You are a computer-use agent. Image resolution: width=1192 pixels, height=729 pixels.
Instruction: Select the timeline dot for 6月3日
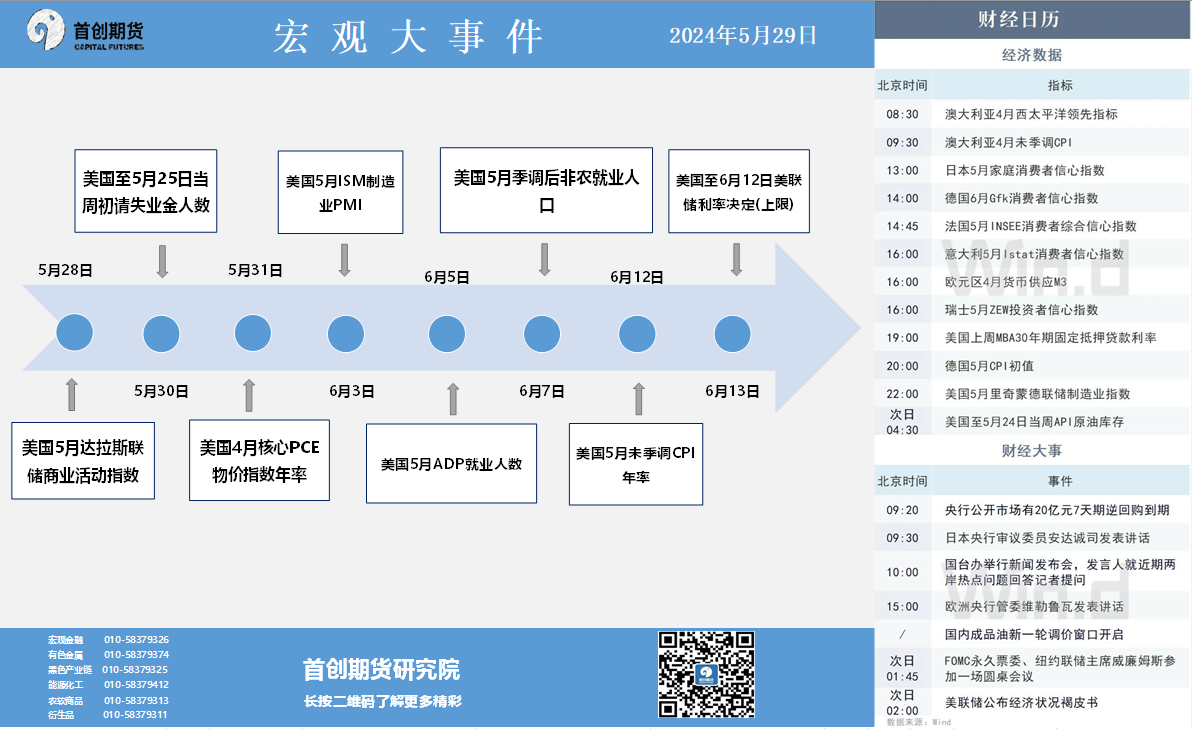(346, 334)
